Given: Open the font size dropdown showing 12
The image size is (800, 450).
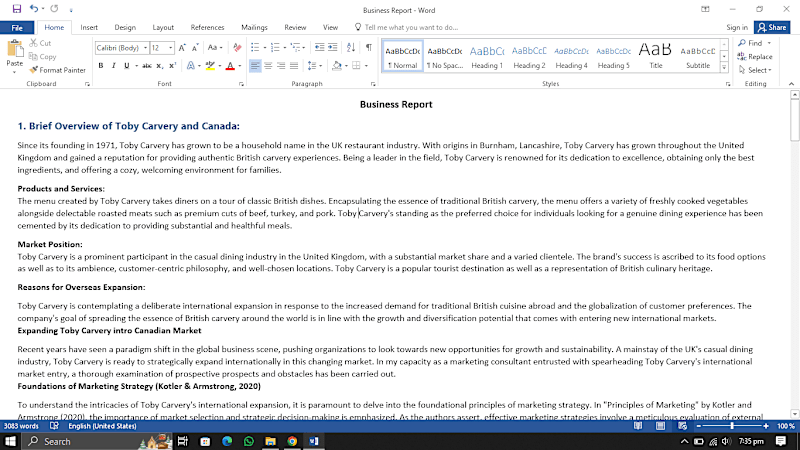Looking at the screenshot, I should pos(170,48).
